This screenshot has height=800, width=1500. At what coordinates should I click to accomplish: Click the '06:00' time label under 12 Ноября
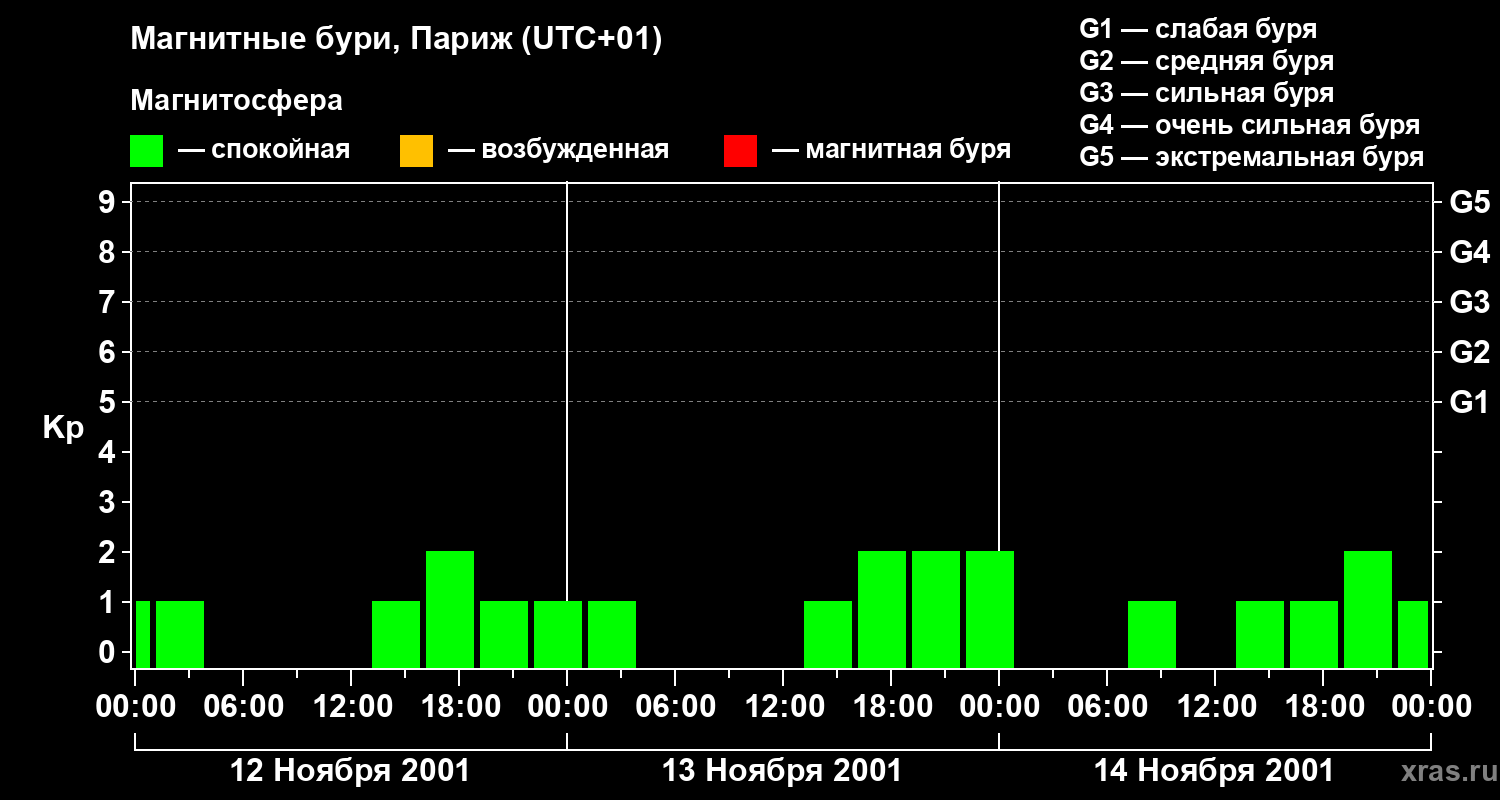243,707
